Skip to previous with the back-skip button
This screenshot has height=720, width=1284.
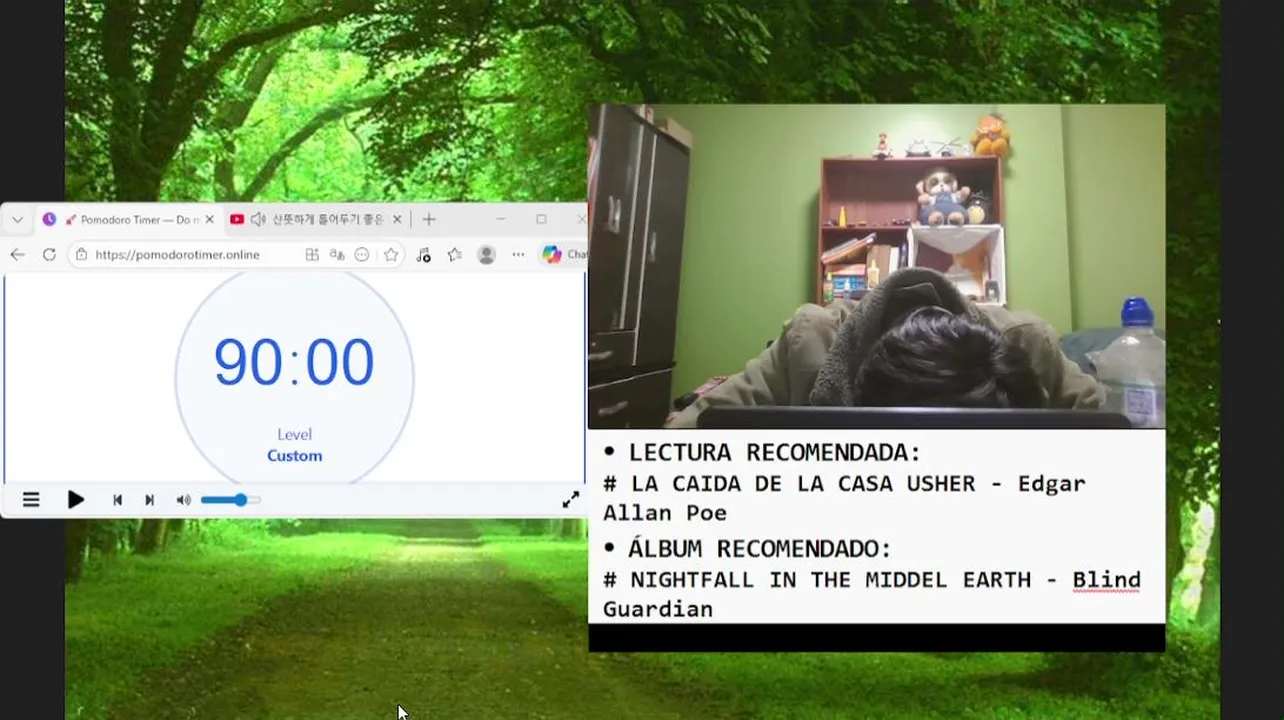[117, 500]
